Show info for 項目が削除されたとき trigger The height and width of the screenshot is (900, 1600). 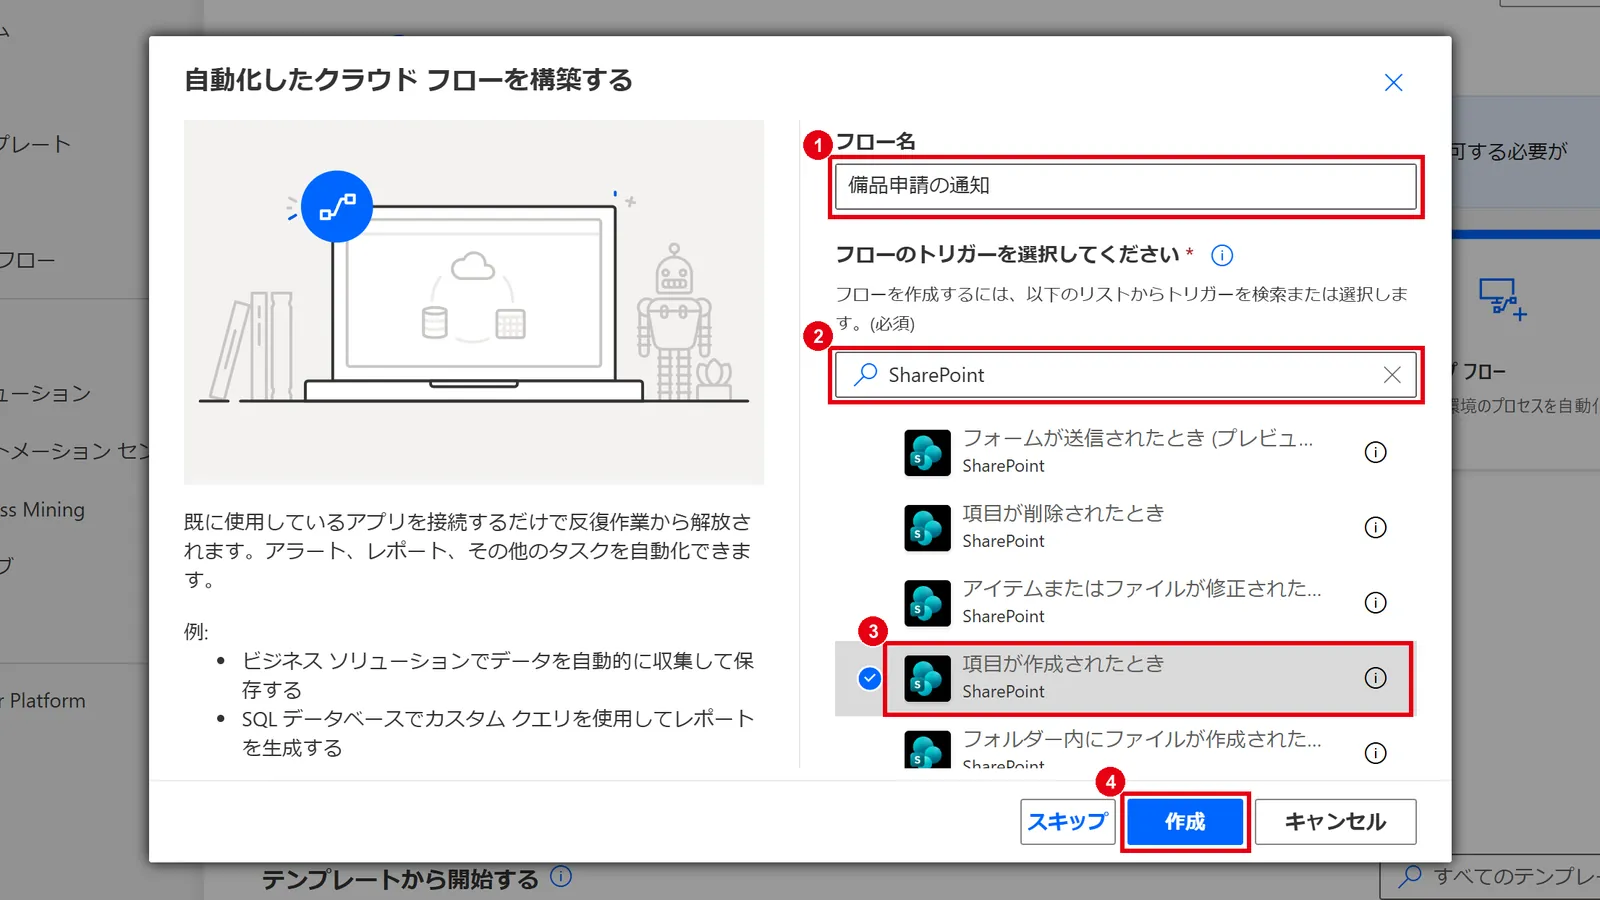point(1375,527)
